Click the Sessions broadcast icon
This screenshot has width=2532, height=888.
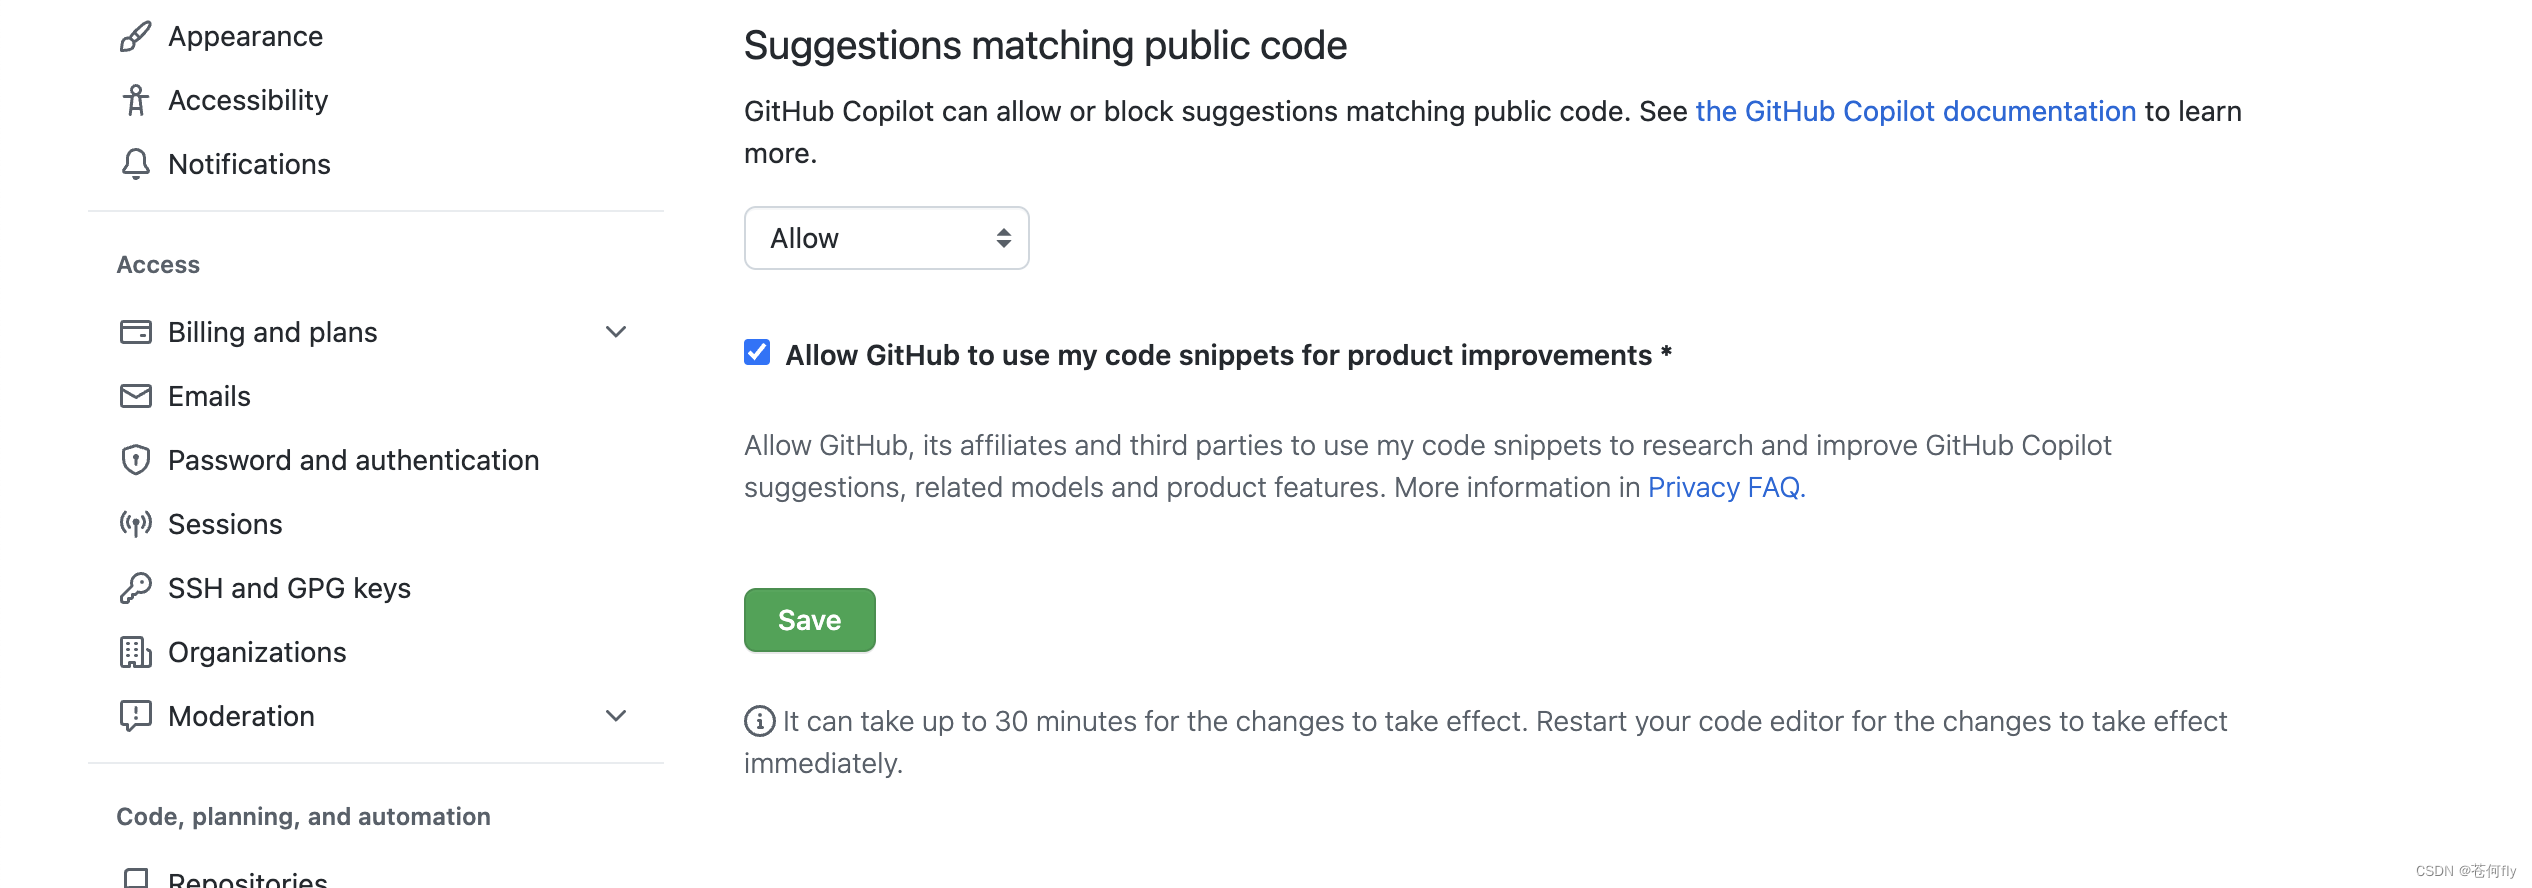135,524
